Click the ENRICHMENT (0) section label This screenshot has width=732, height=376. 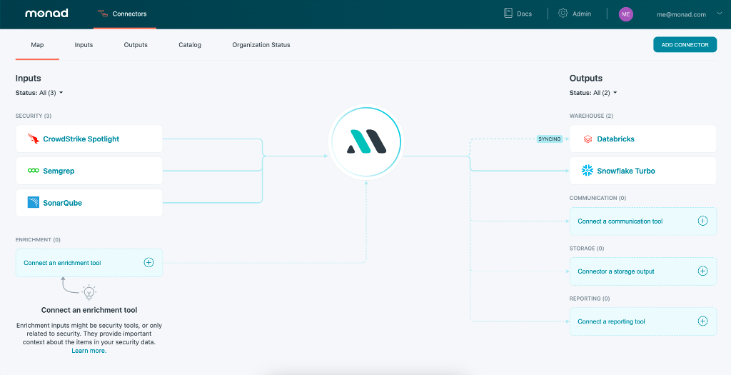coord(38,240)
